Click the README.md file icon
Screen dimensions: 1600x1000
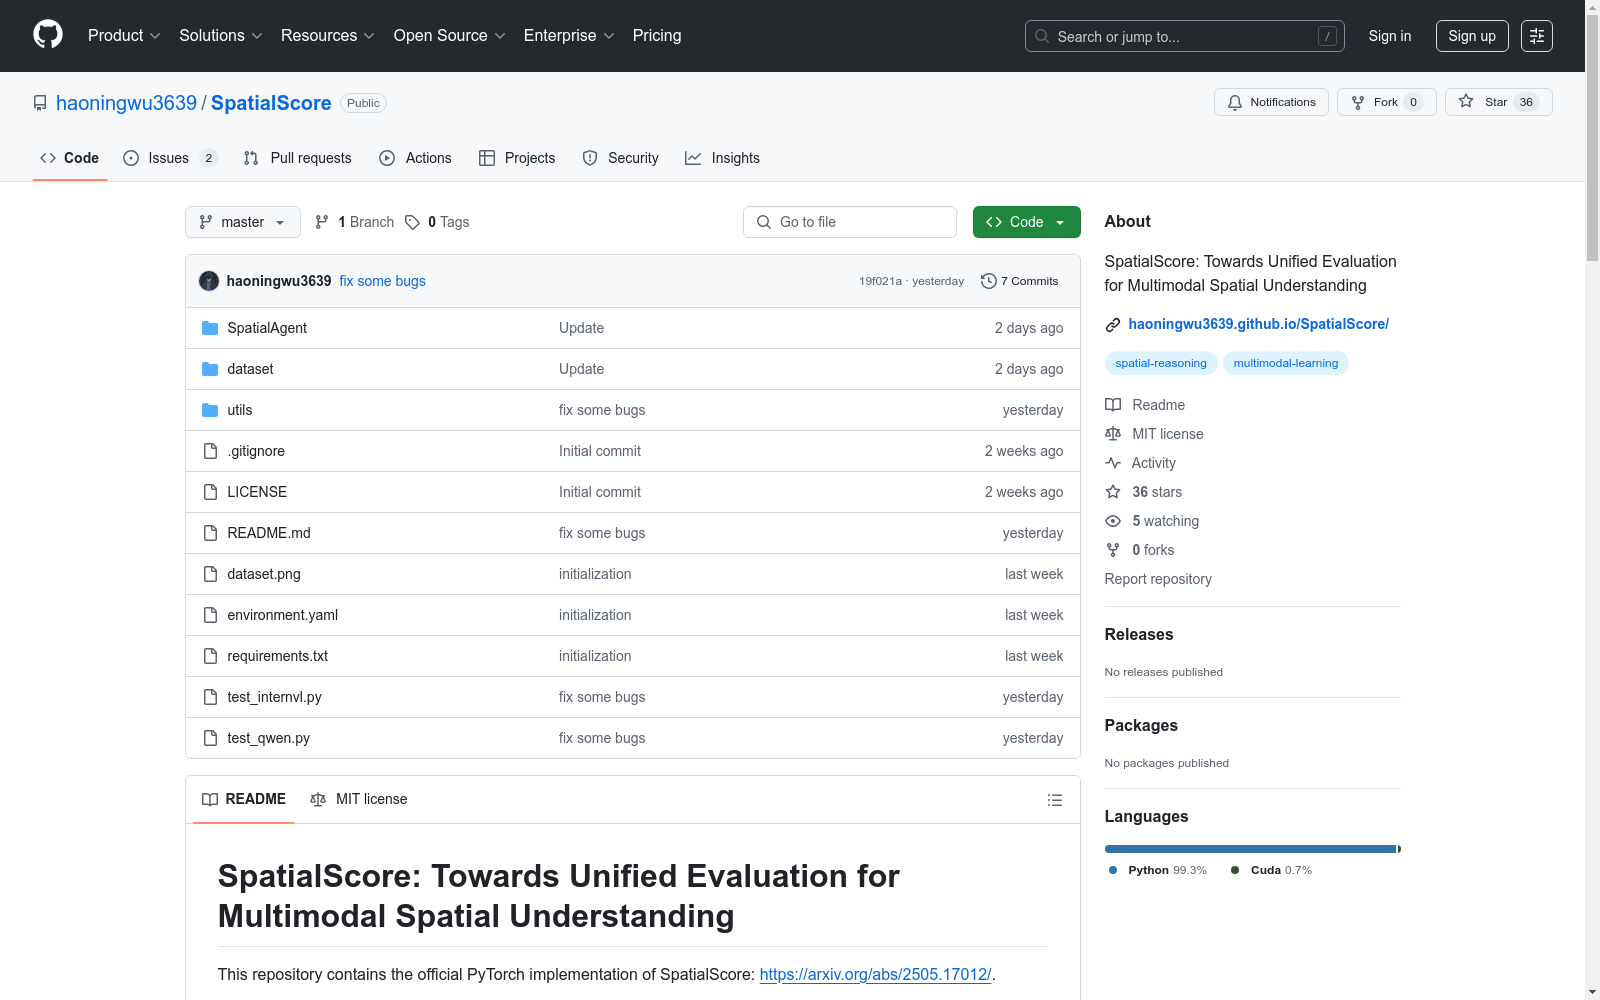point(210,533)
